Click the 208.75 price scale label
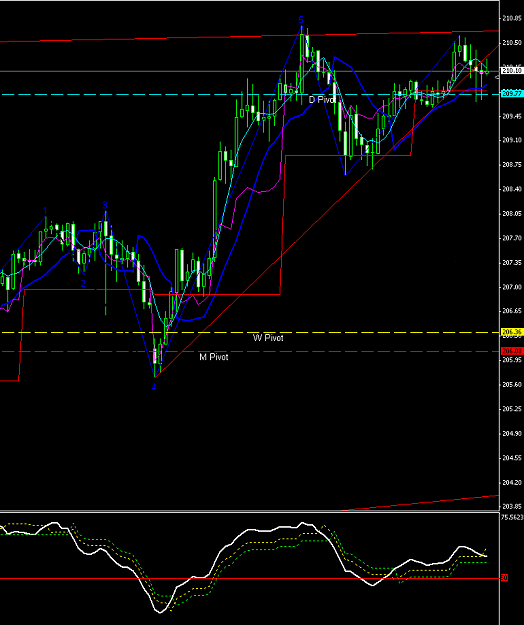524x625 pixels. 512,164
